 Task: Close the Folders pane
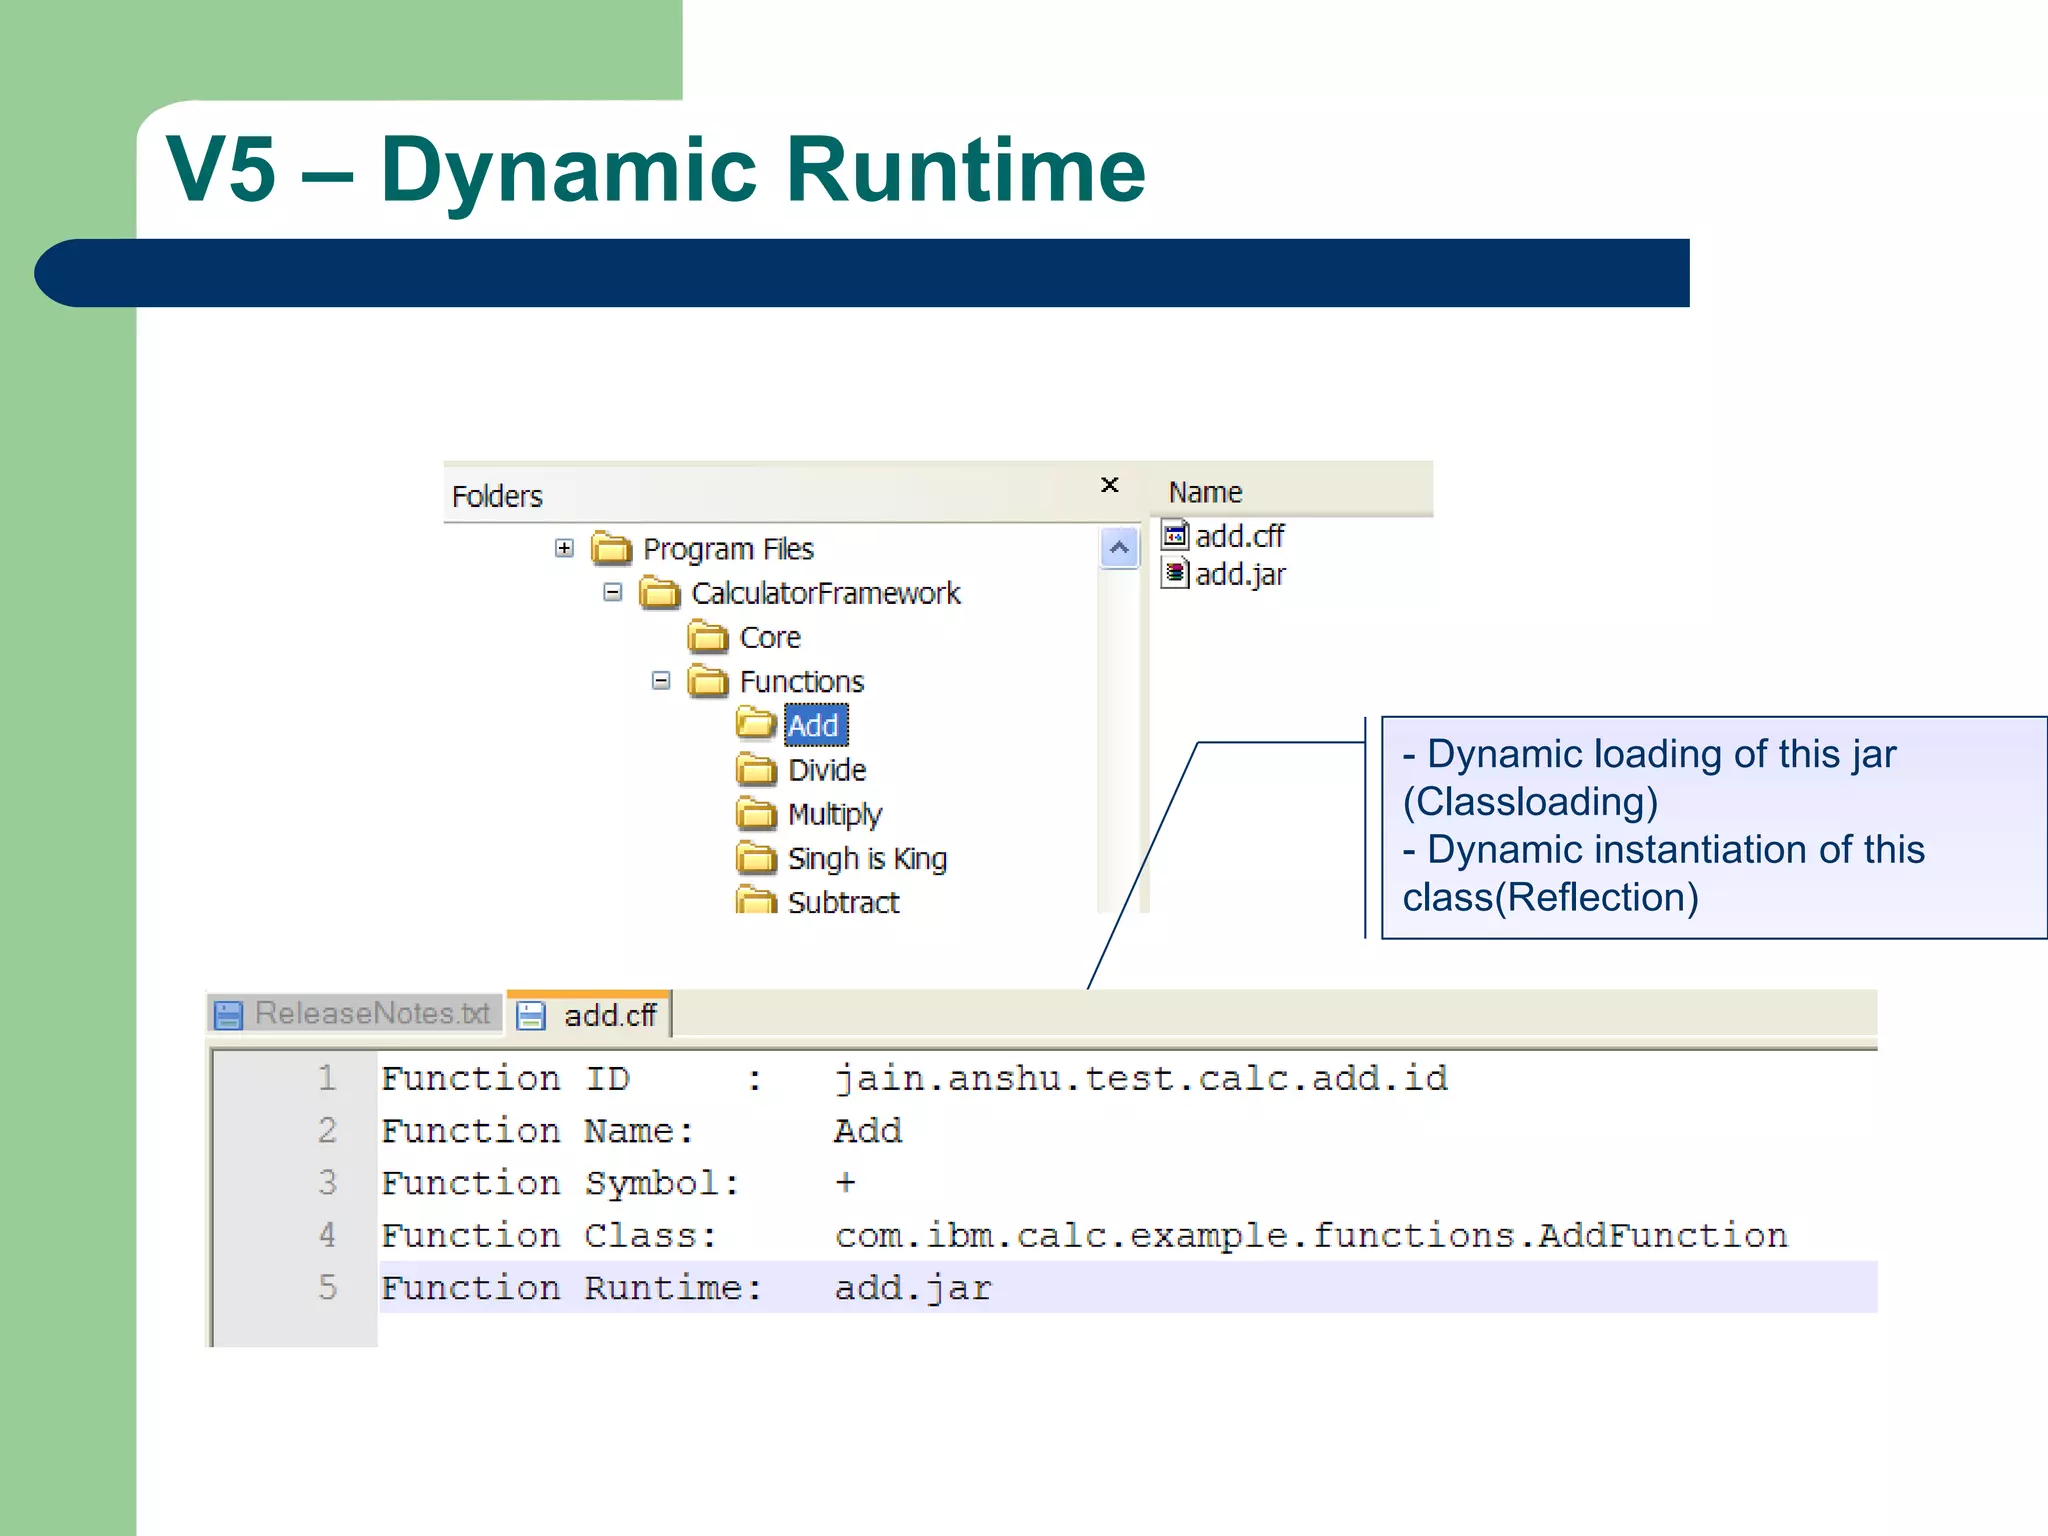tap(1109, 485)
